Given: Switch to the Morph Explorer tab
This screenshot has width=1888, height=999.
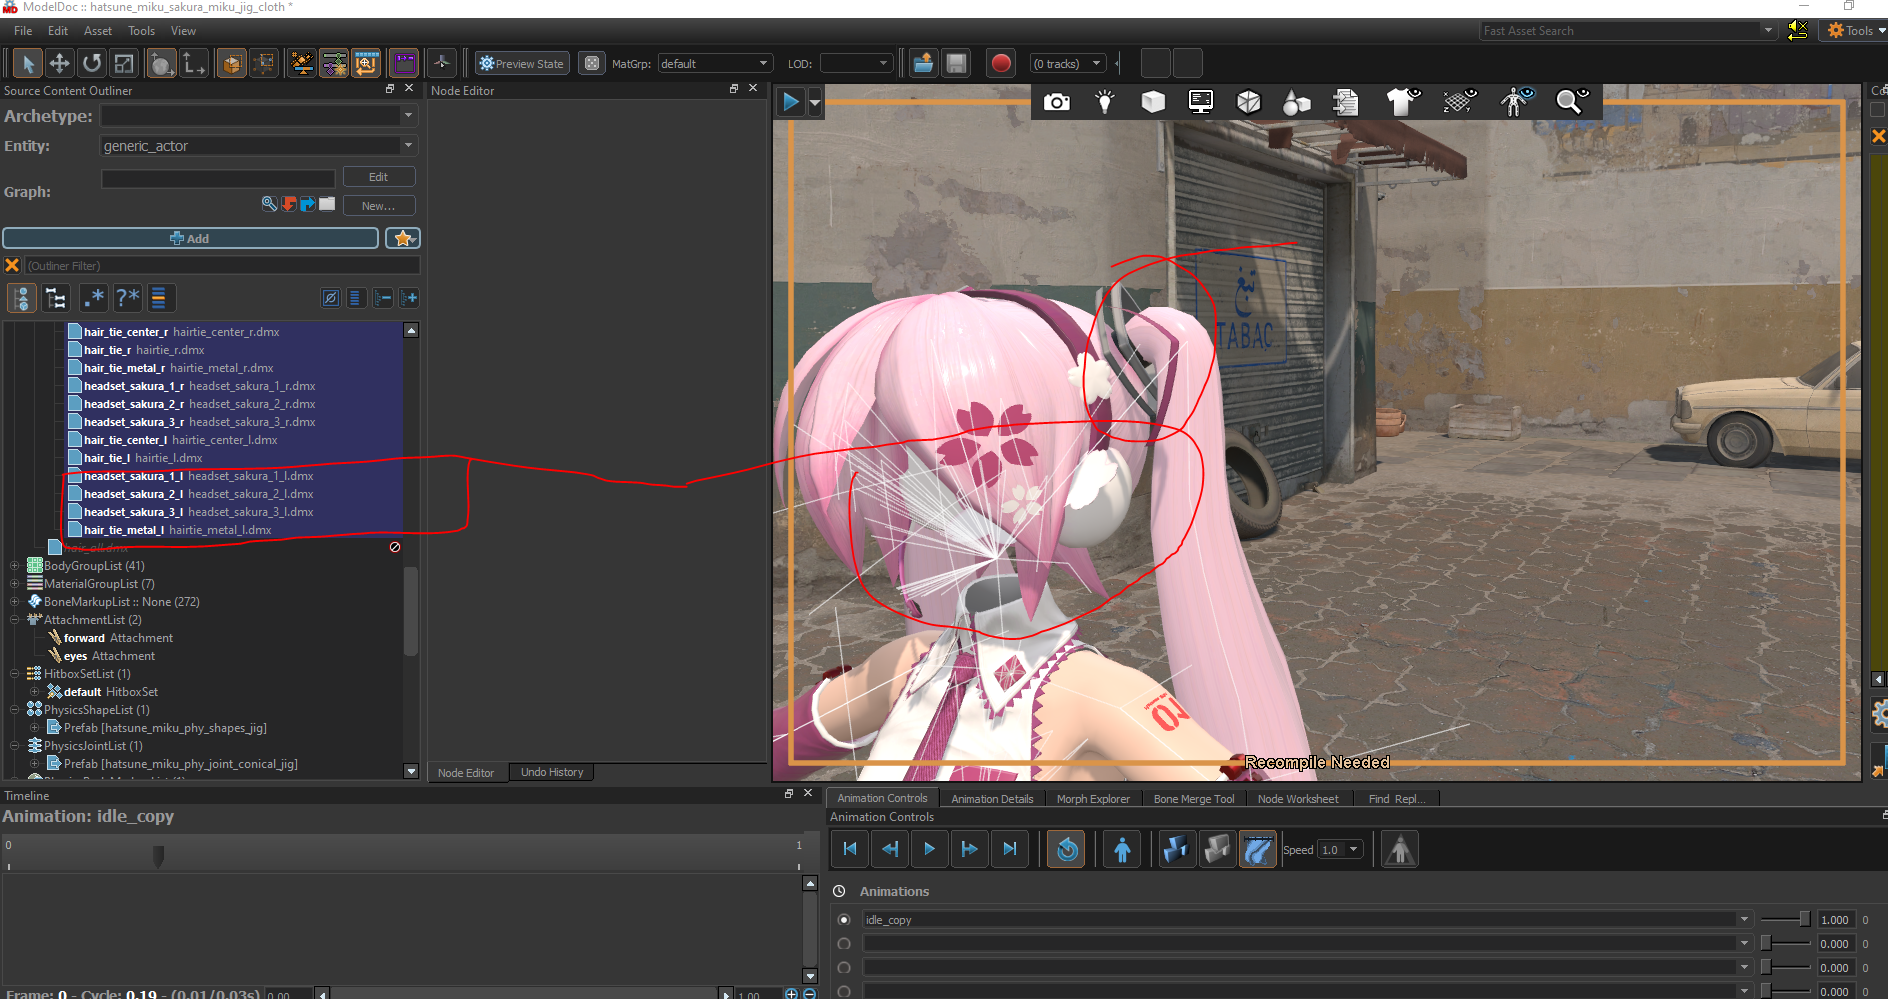Looking at the screenshot, I should pyautogui.click(x=1093, y=799).
